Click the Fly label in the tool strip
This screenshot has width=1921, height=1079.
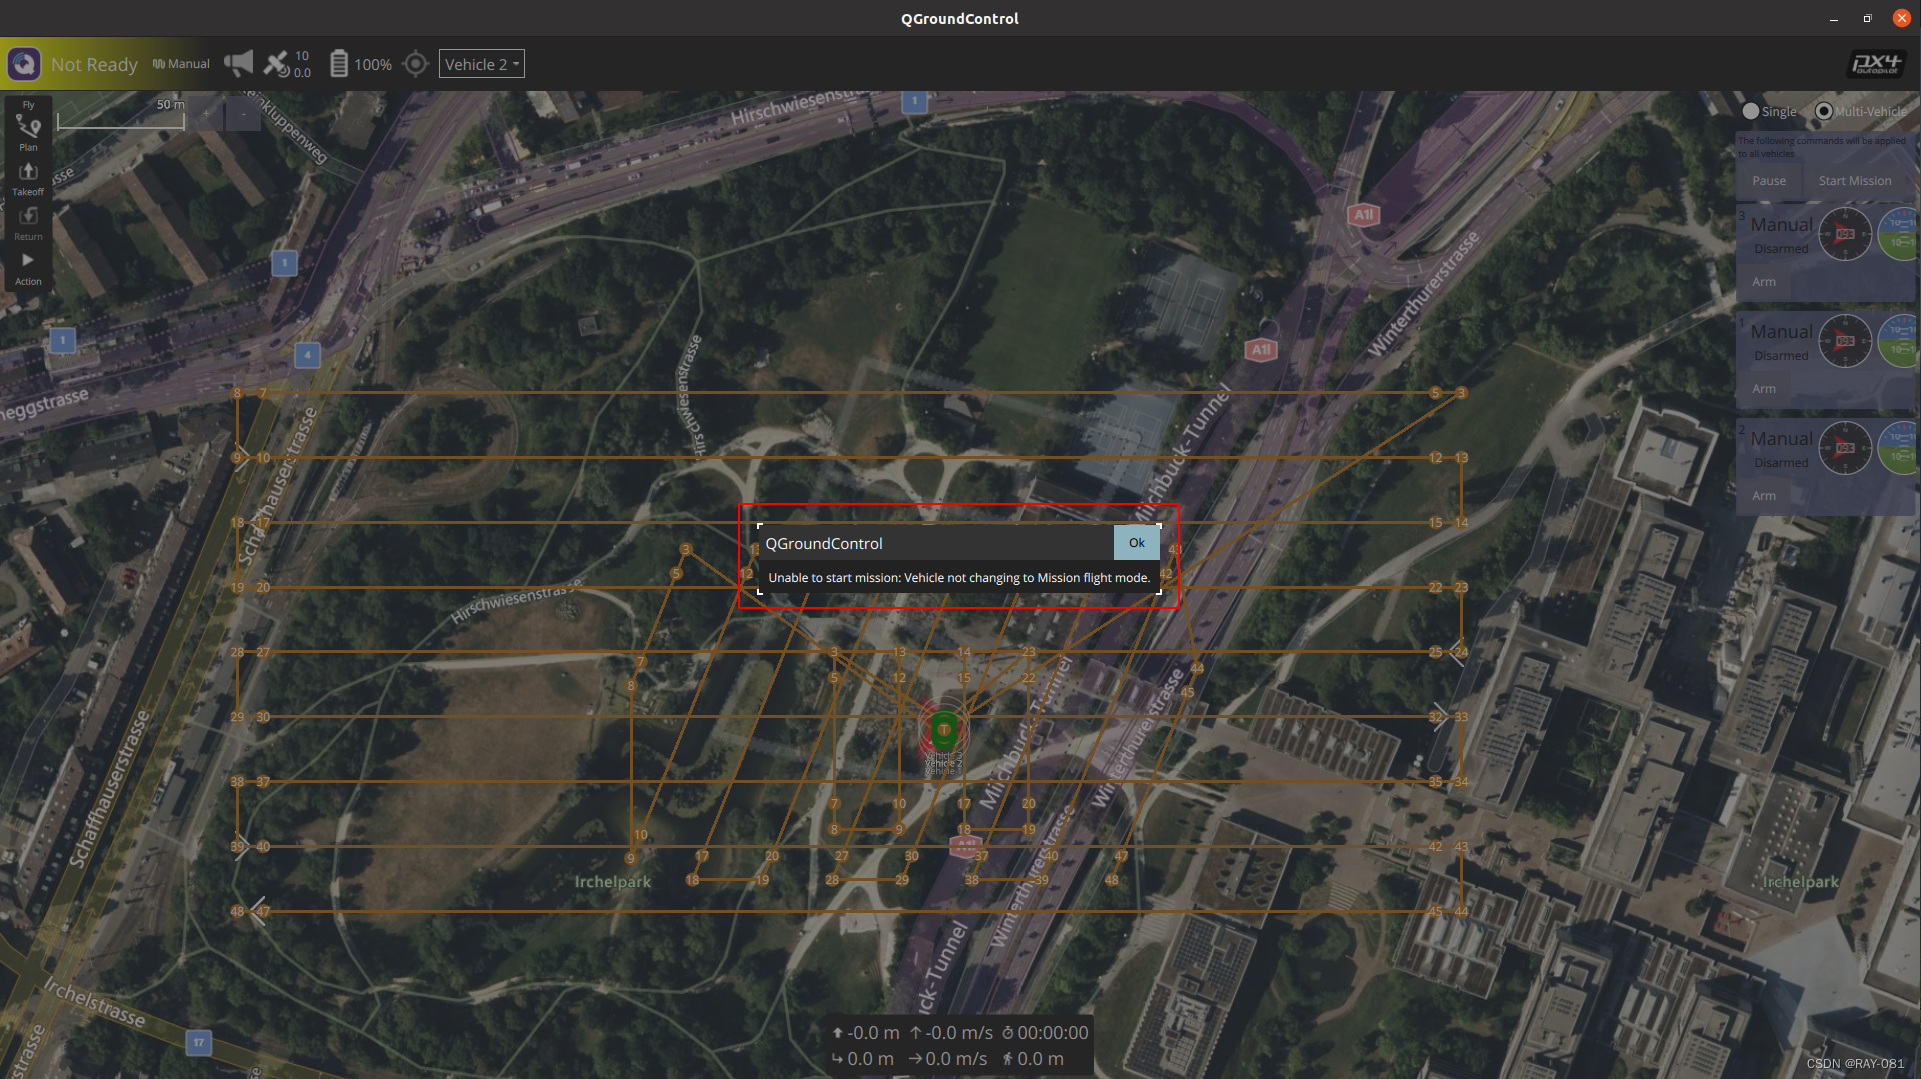click(28, 104)
